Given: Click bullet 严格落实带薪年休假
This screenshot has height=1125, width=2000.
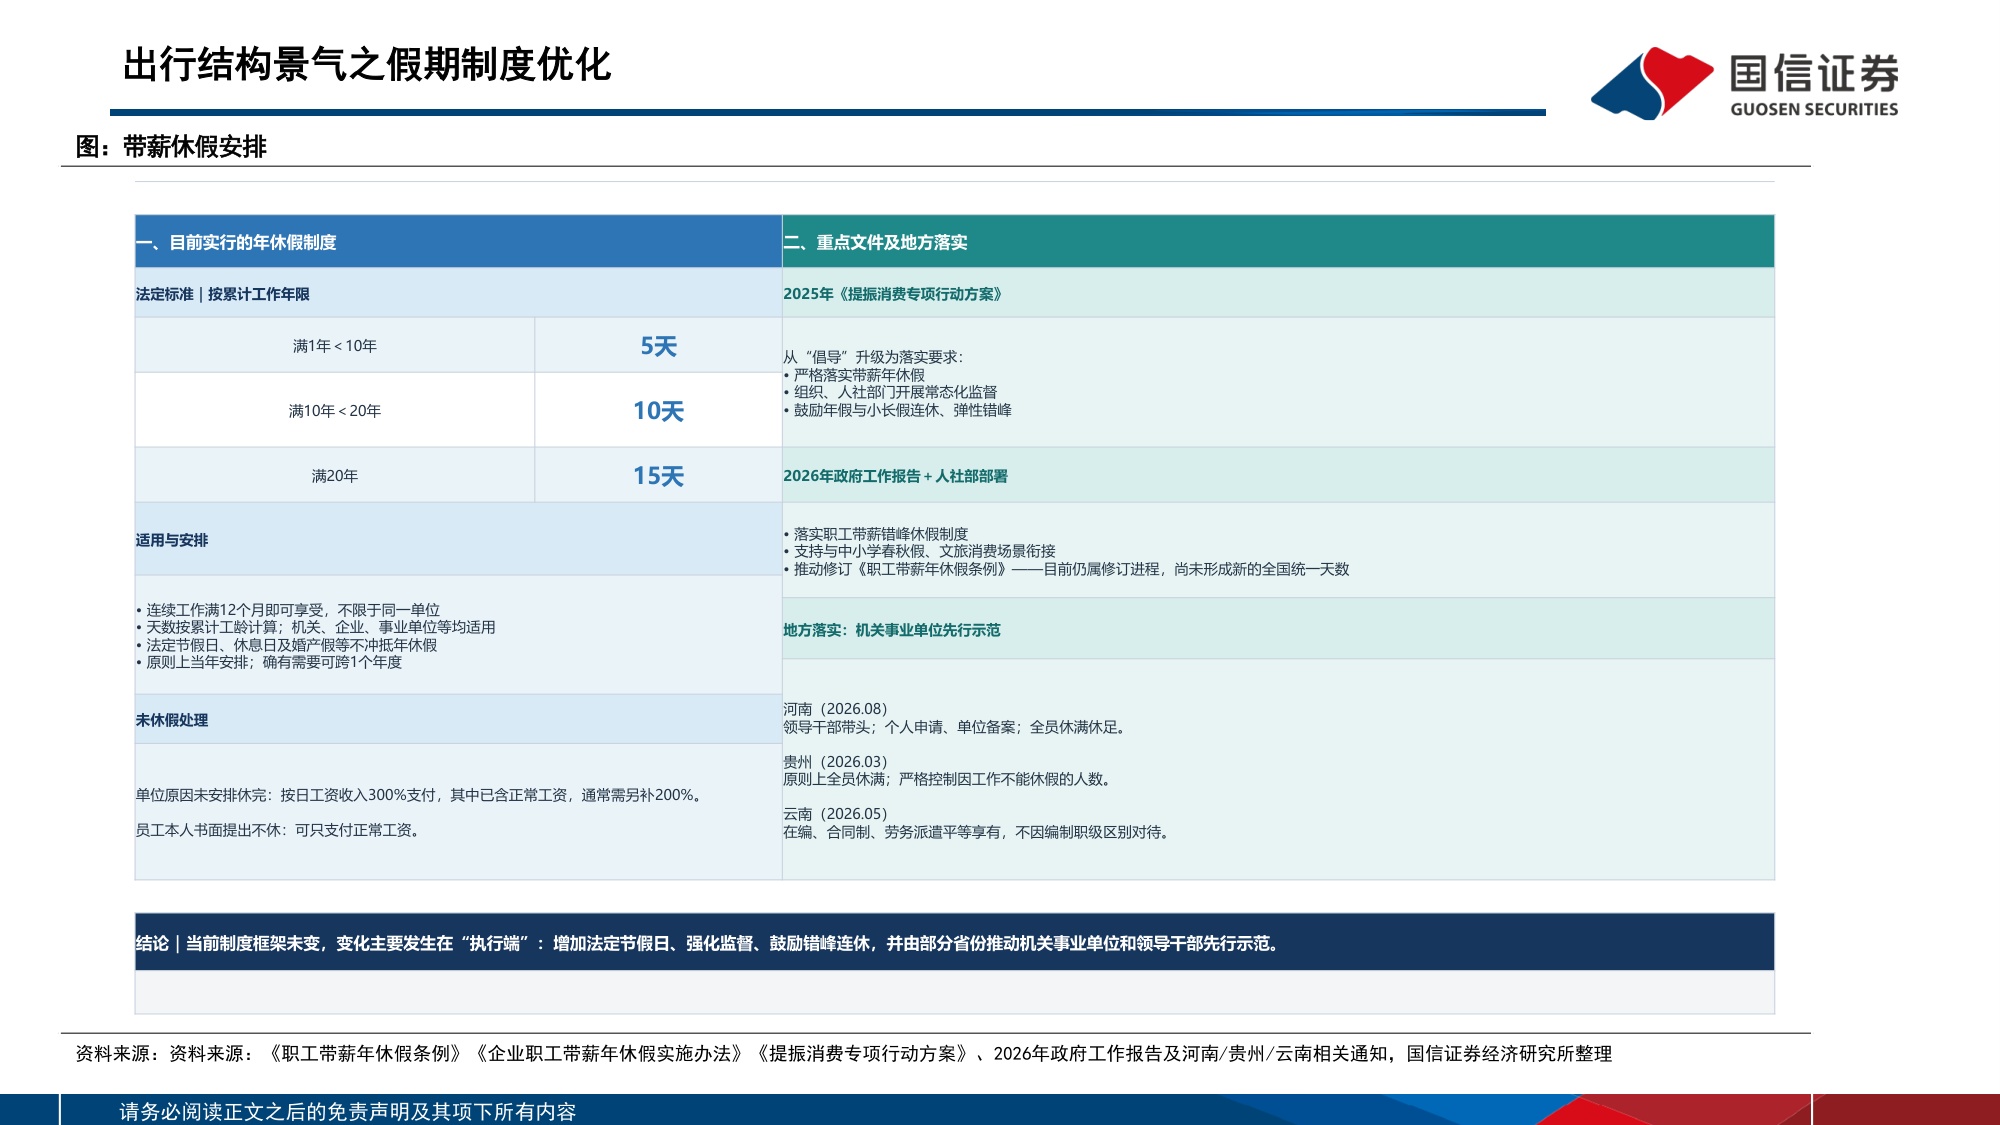Looking at the screenshot, I should point(855,375).
